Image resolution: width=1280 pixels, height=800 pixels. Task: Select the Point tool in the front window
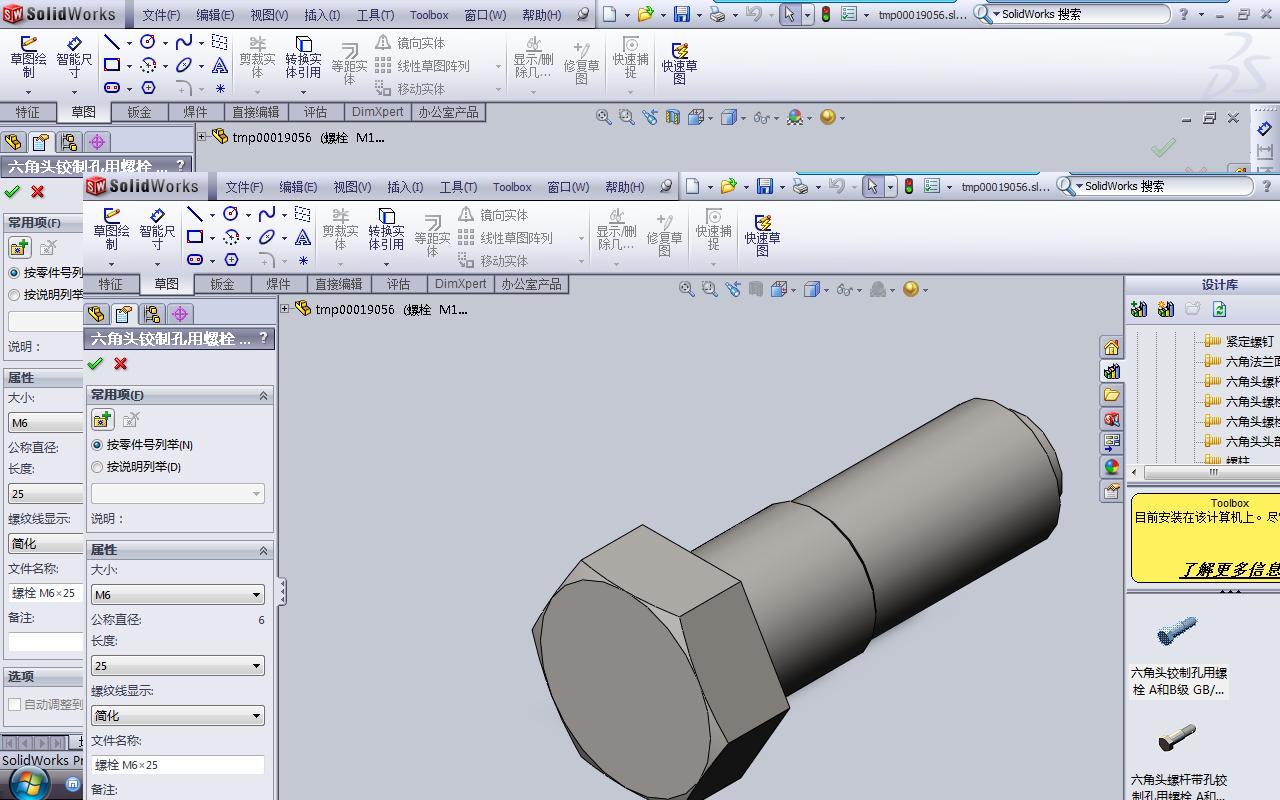coord(303,260)
